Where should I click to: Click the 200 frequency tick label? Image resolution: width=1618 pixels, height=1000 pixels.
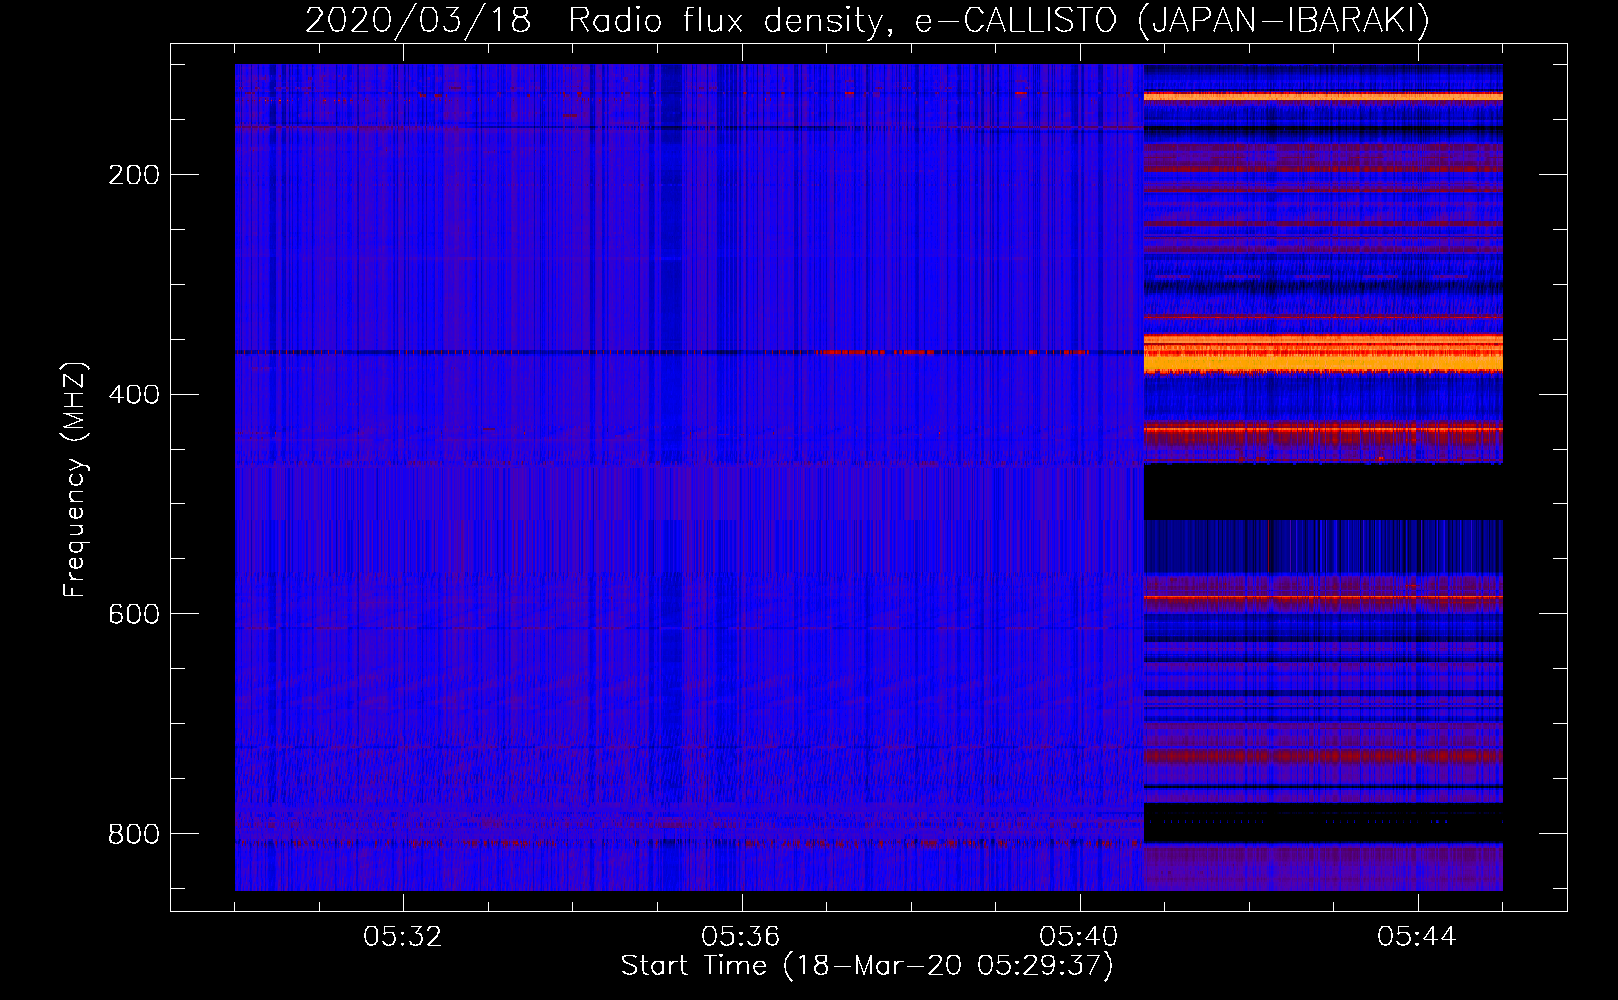pos(134,175)
